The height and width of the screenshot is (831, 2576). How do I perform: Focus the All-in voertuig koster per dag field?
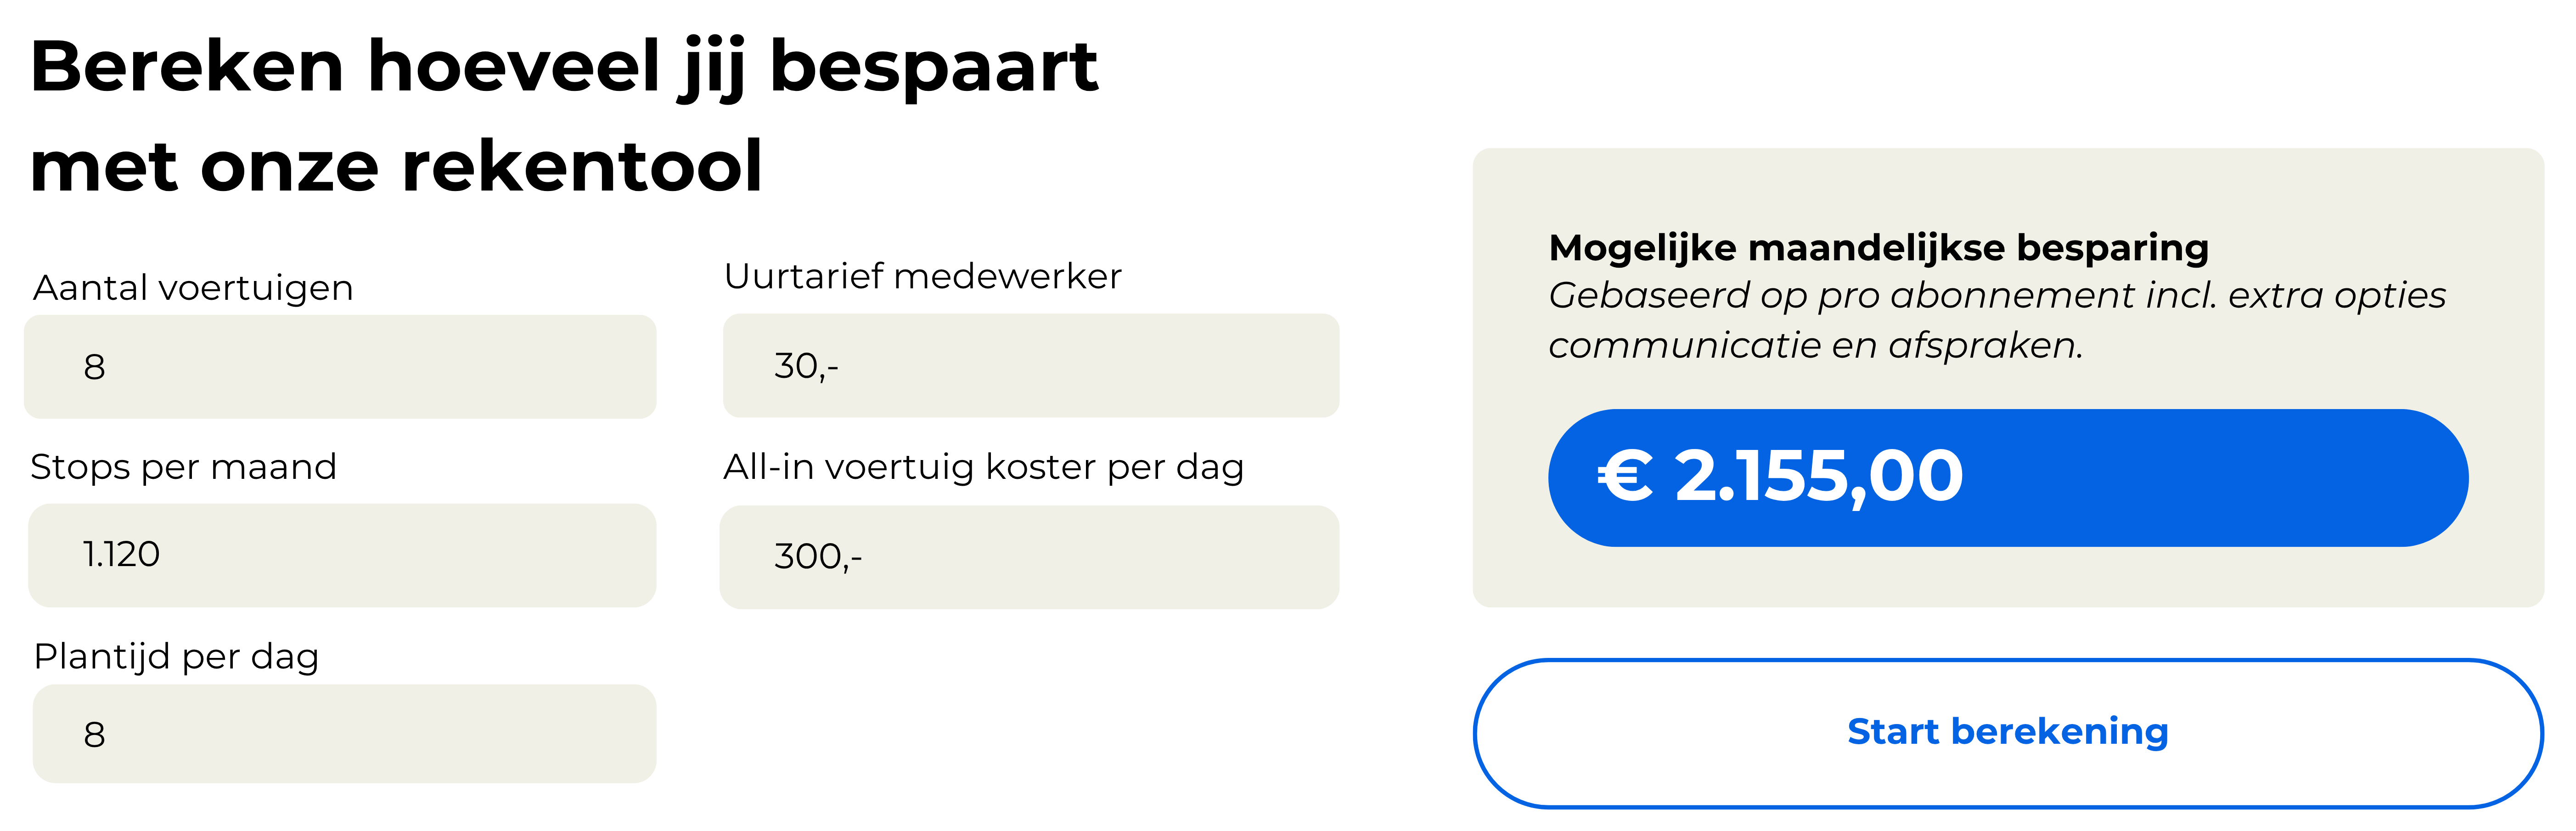click(1029, 557)
